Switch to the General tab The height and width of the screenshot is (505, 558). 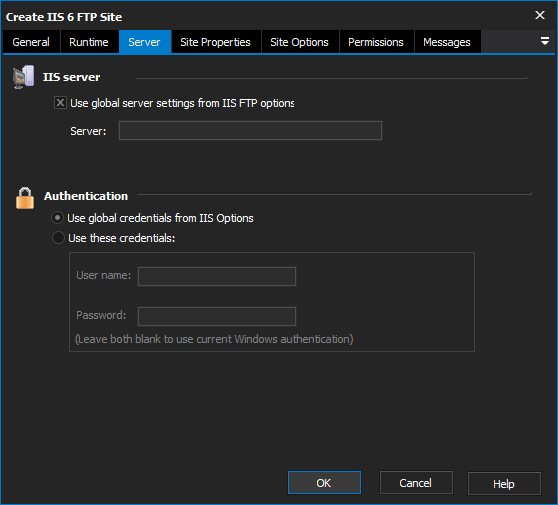pos(31,42)
